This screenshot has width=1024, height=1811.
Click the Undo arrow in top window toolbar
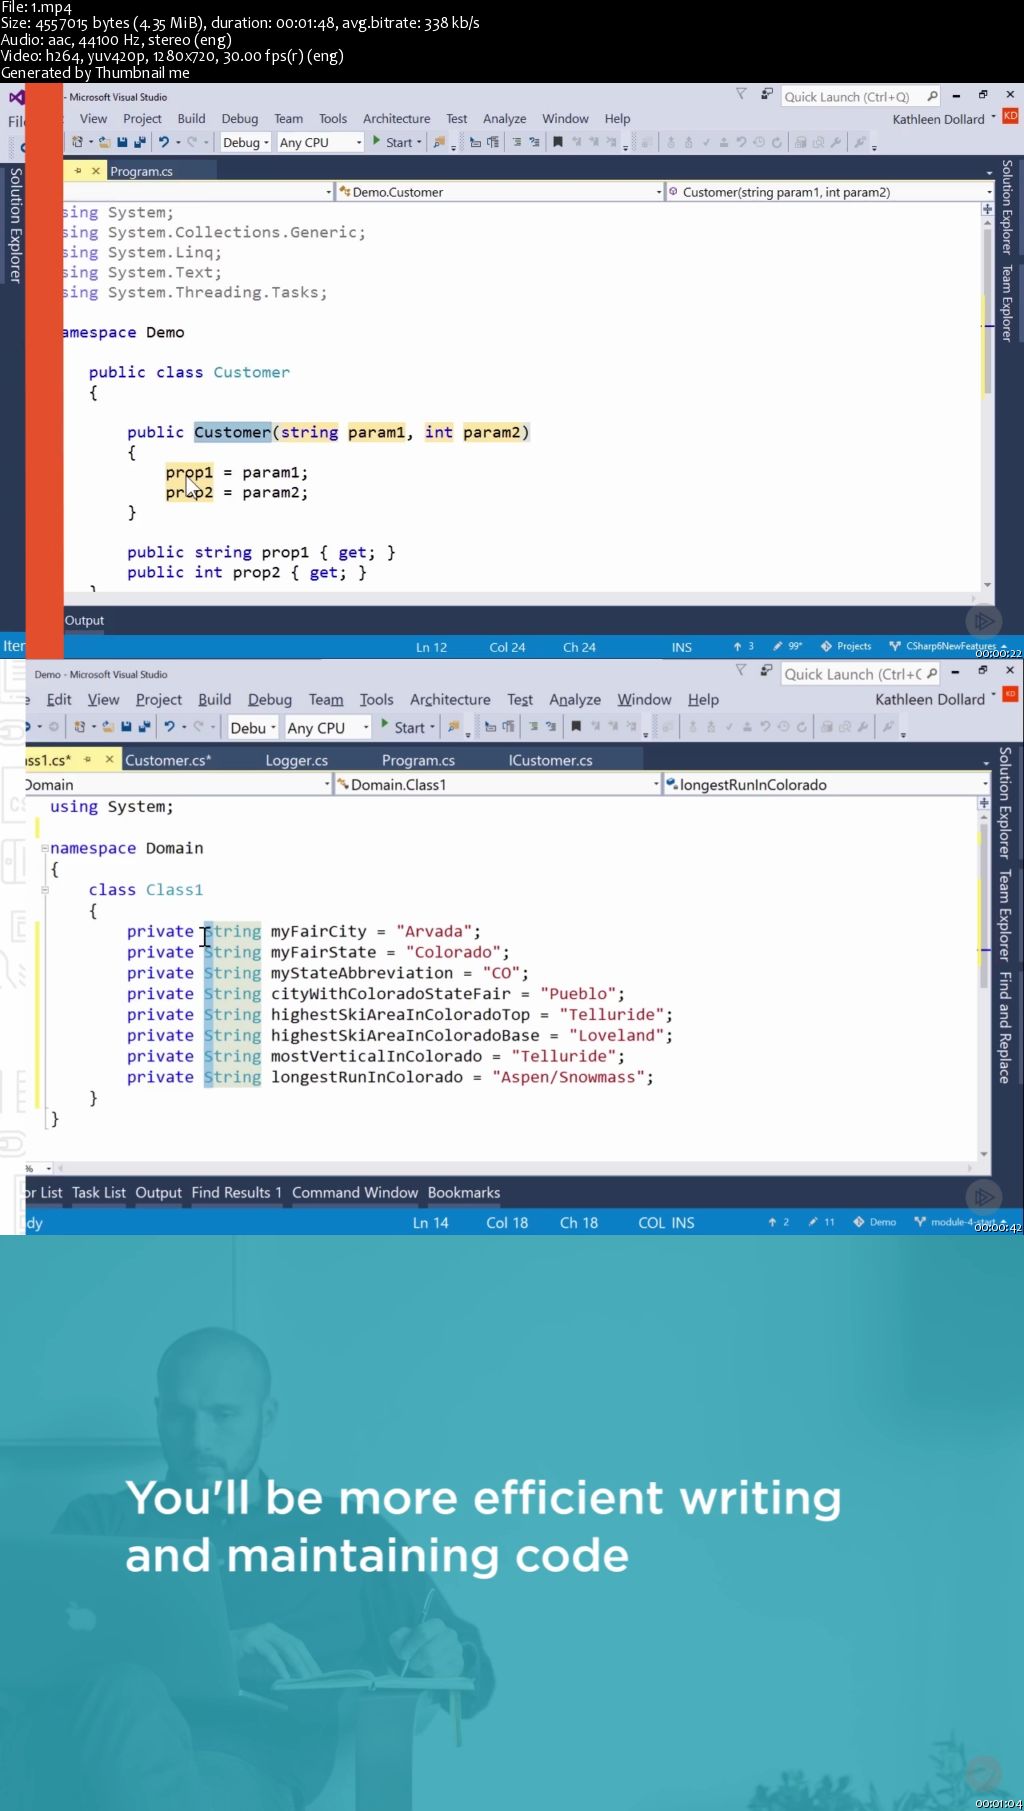click(164, 142)
